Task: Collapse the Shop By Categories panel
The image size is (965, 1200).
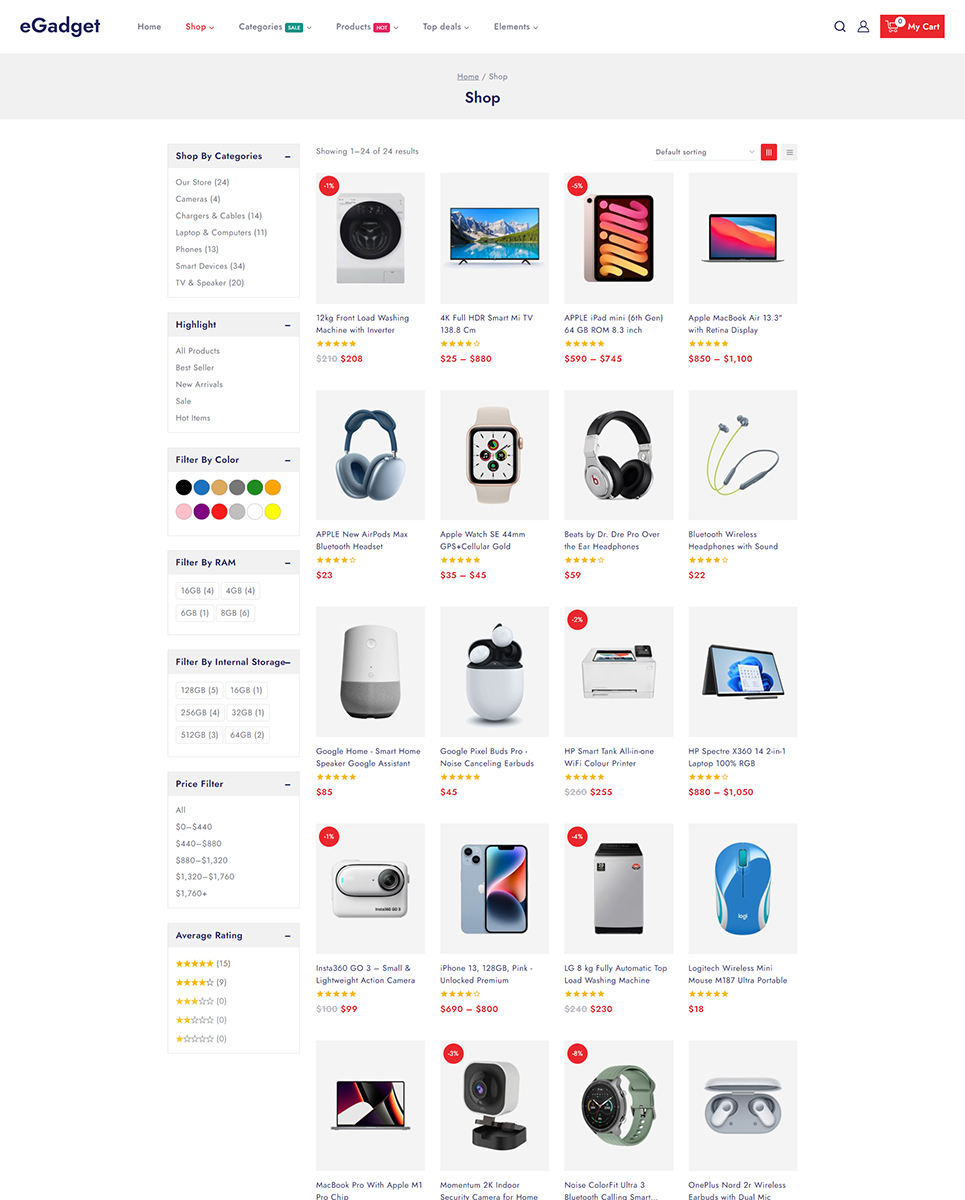Action: tap(288, 156)
